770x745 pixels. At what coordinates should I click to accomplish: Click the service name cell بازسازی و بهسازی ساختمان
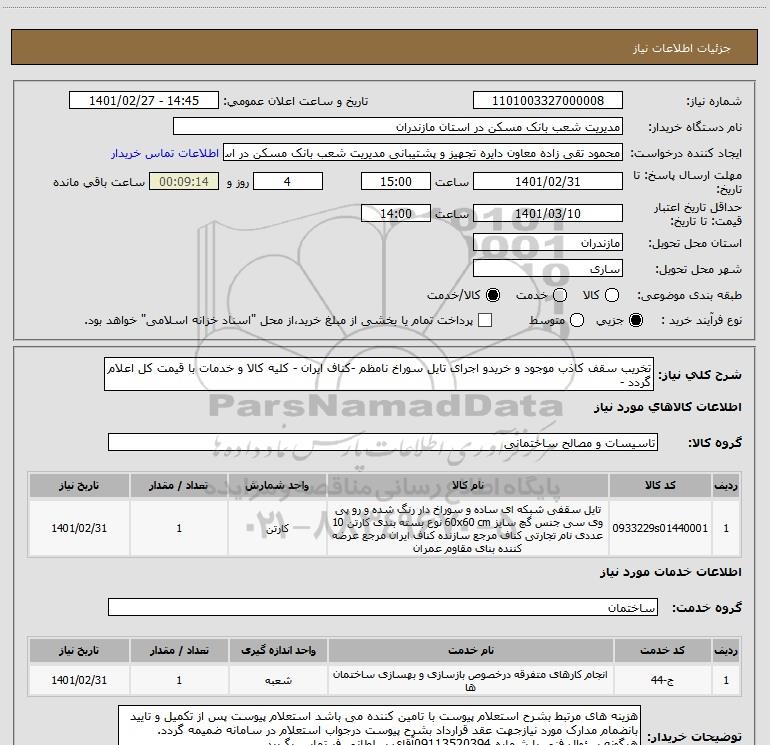click(x=470, y=680)
